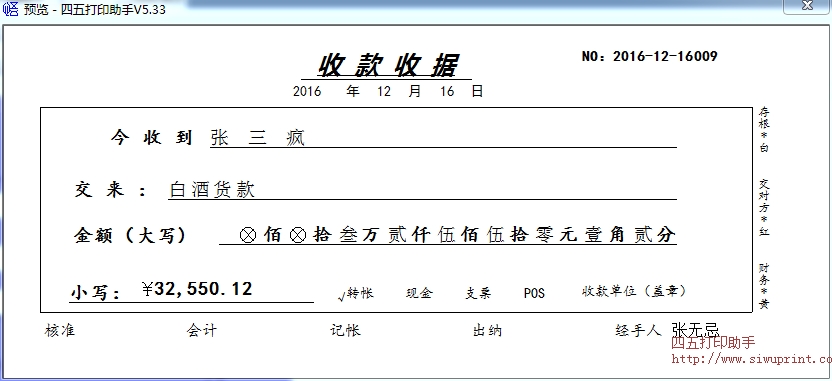Click the numeric amount ¥32,550.12
This screenshot has height=381, width=832.
(x=197, y=289)
